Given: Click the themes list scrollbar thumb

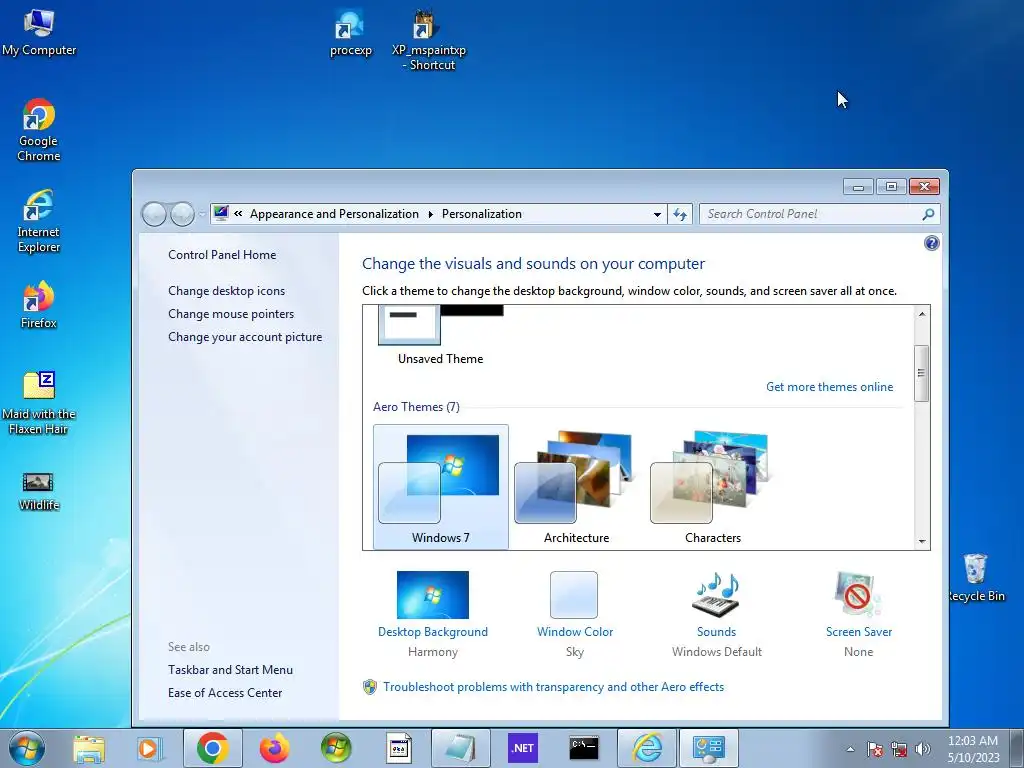Looking at the screenshot, I should pyautogui.click(x=921, y=373).
